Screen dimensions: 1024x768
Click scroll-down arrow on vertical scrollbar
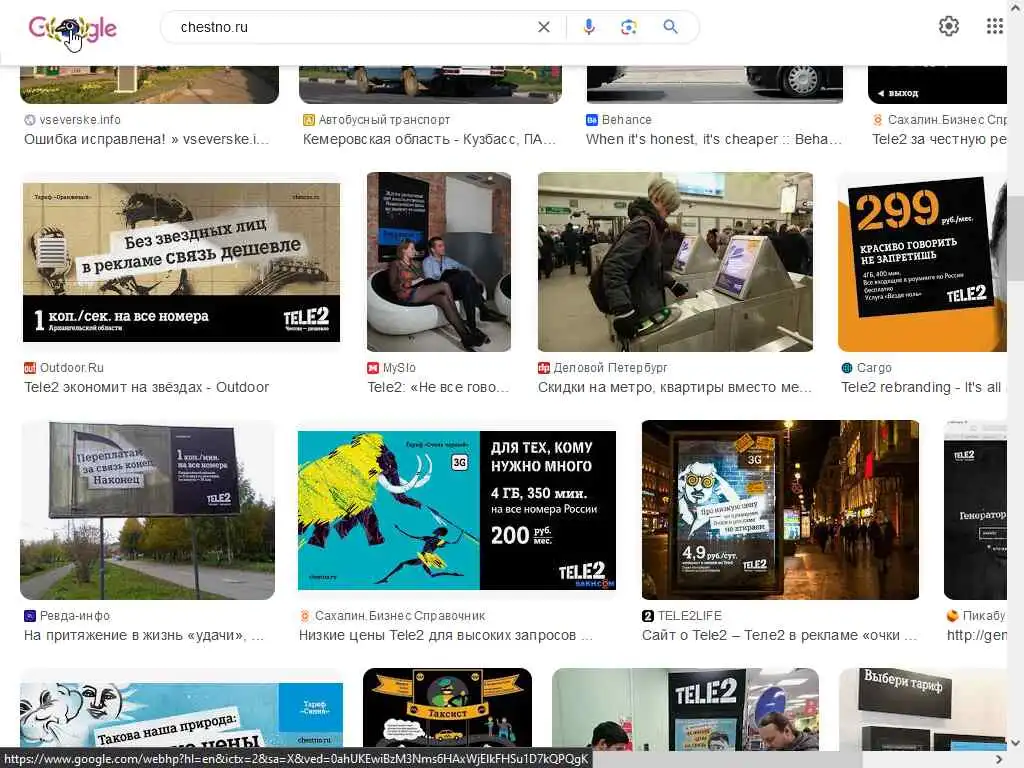coord(1016,743)
